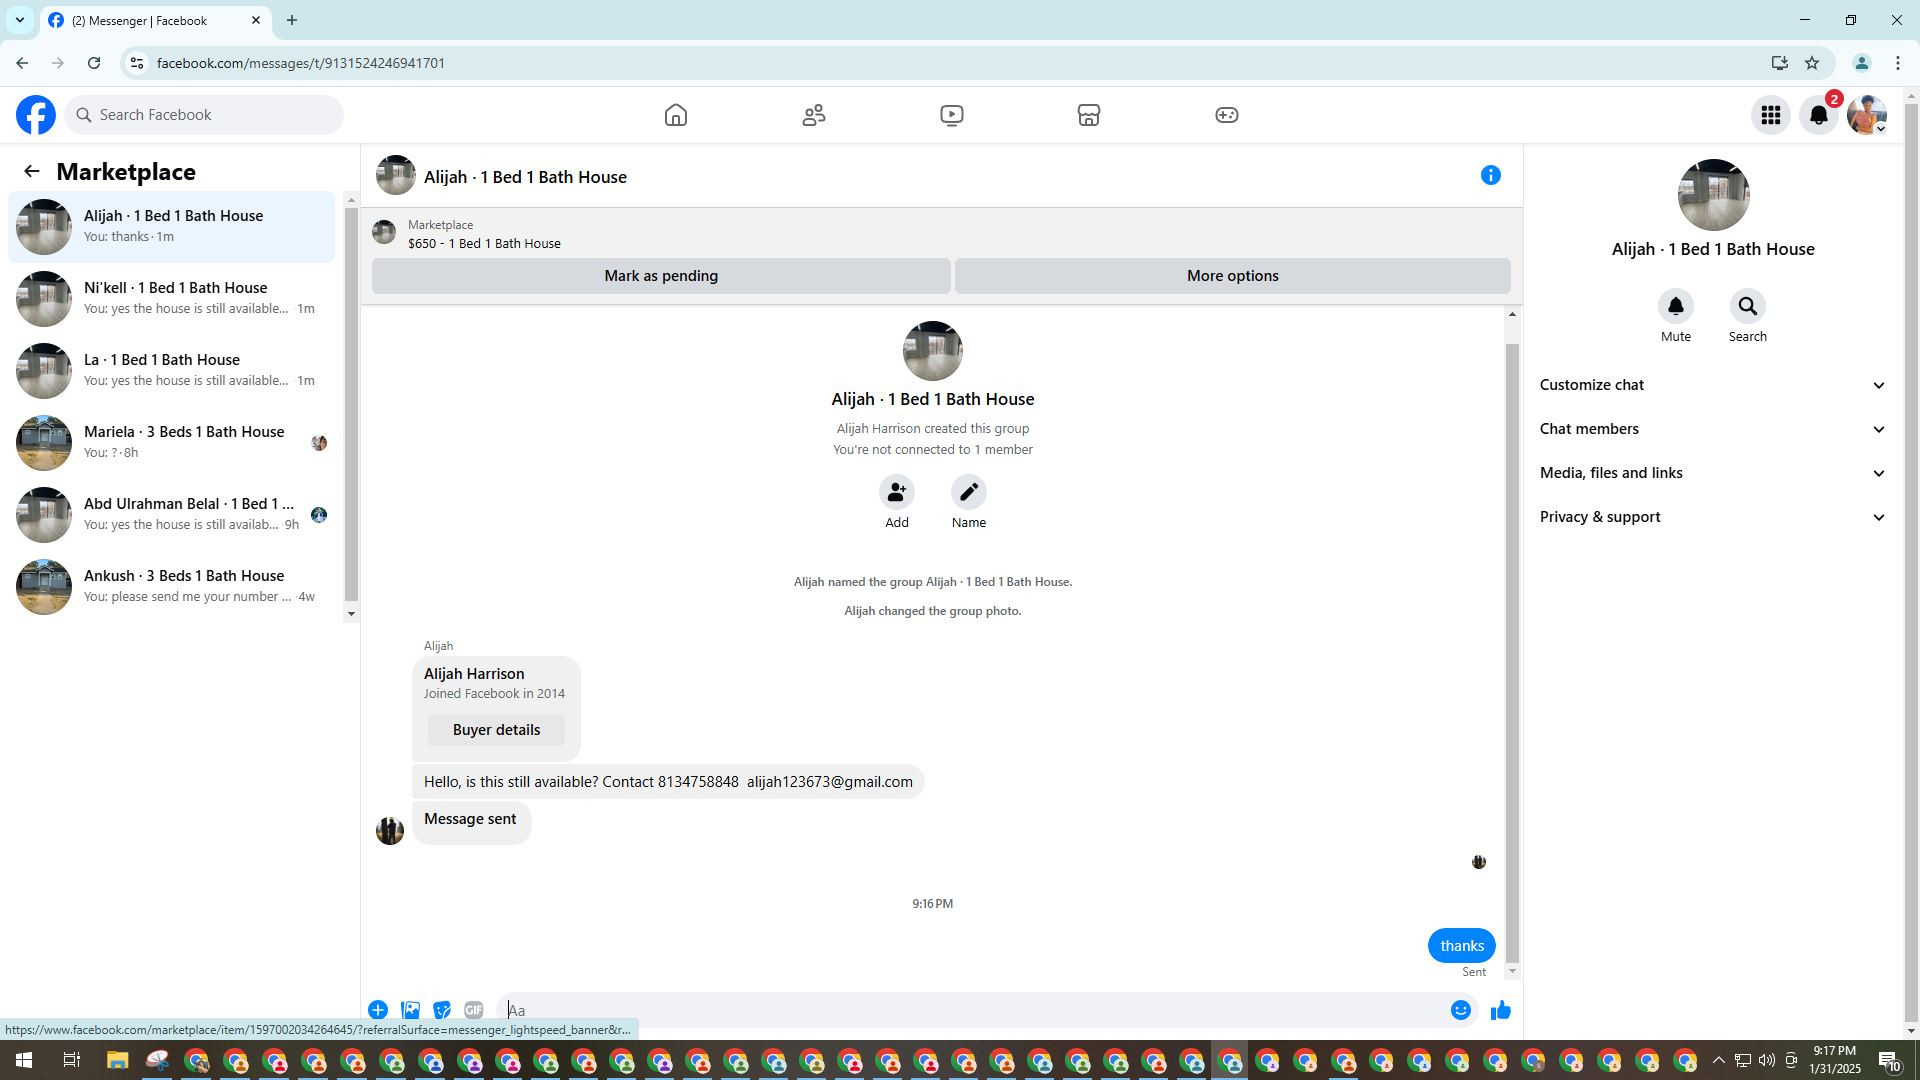The image size is (1920, 1080).
Task: Click the browser address bar URL
Action: 301,63
